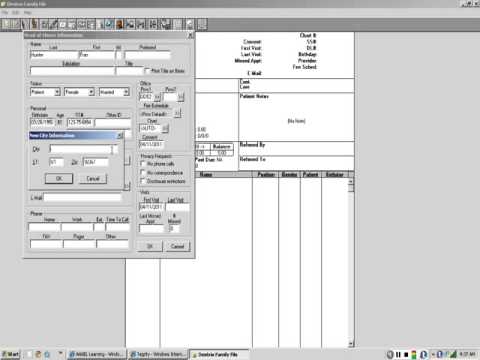480x360 pixels.
Task: Click the First name field
Action: pos(97,55)
